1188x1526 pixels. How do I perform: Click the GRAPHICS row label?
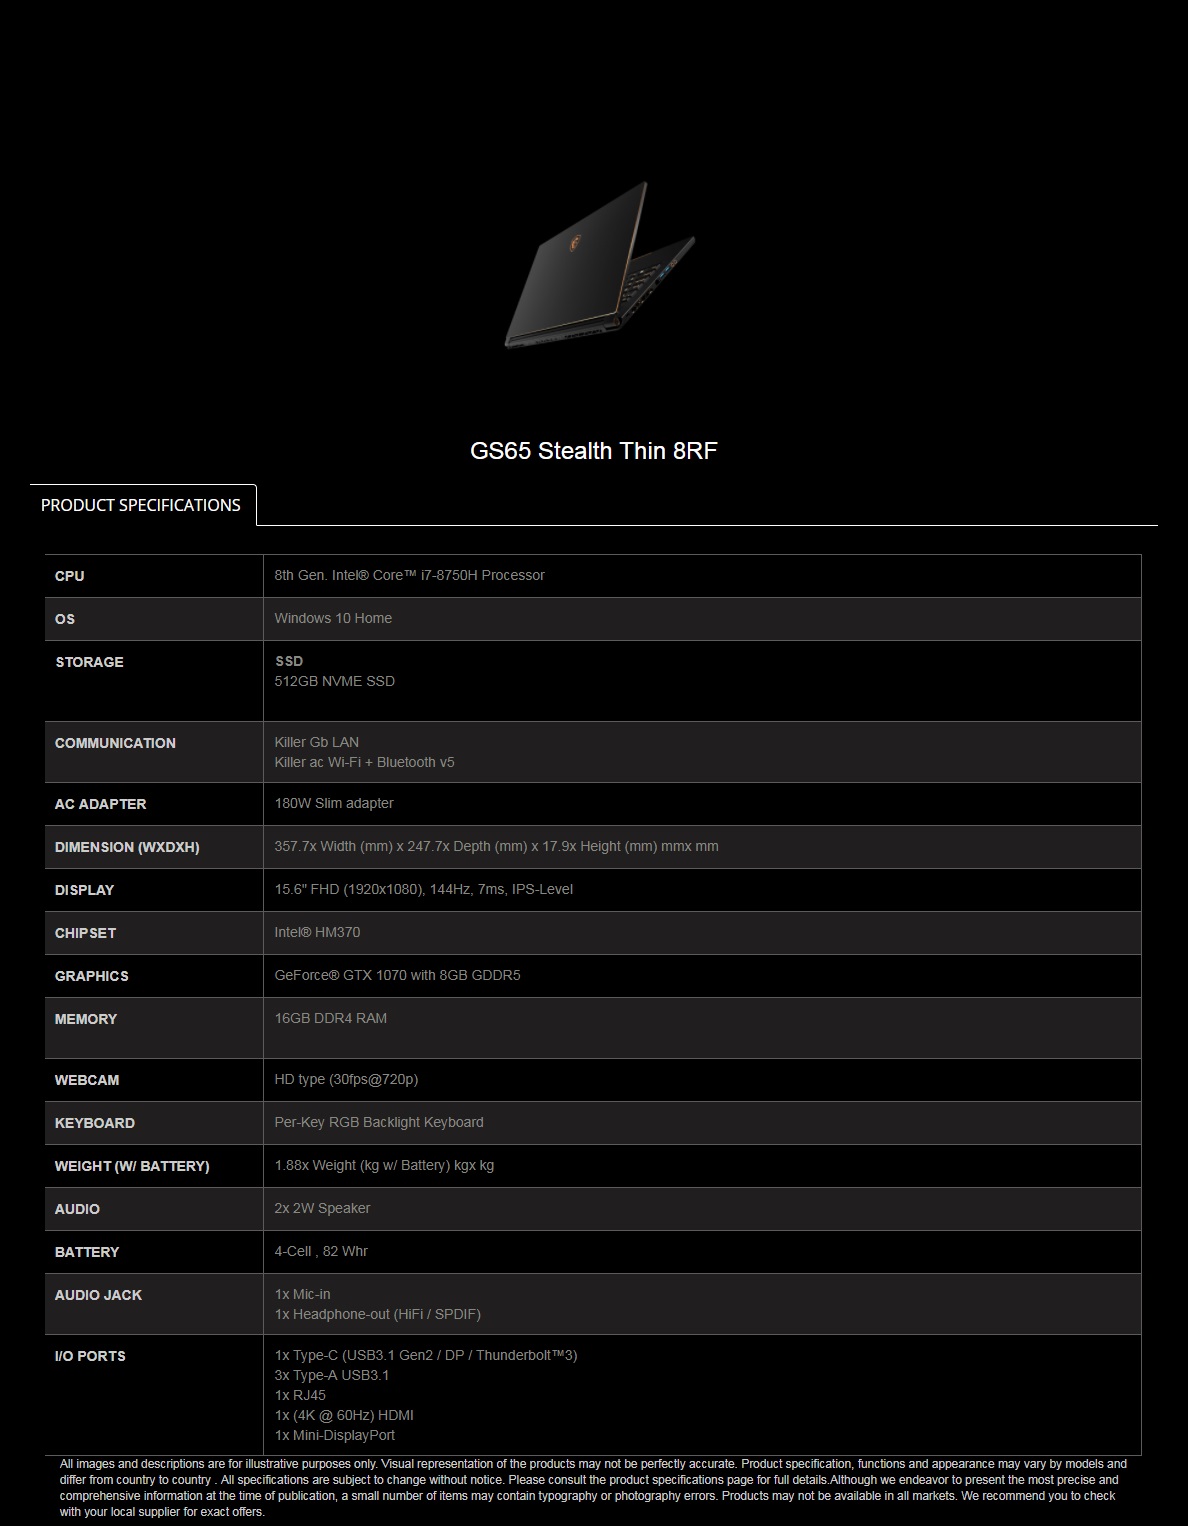(92, 976)
